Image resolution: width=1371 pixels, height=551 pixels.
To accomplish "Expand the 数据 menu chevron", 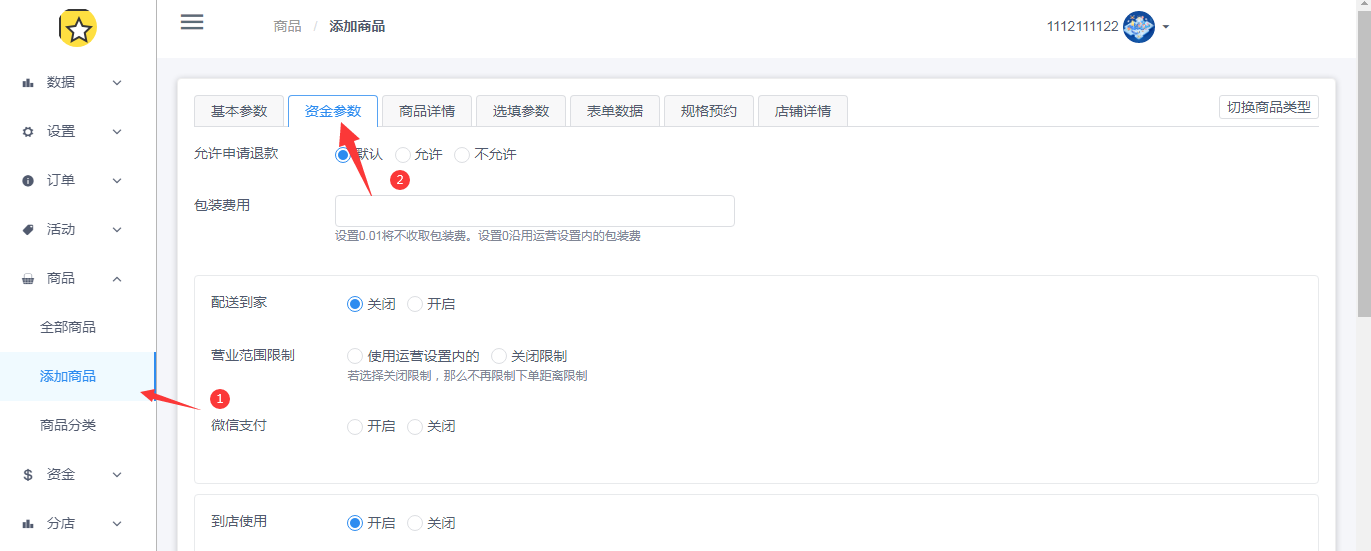I will 117,83.
